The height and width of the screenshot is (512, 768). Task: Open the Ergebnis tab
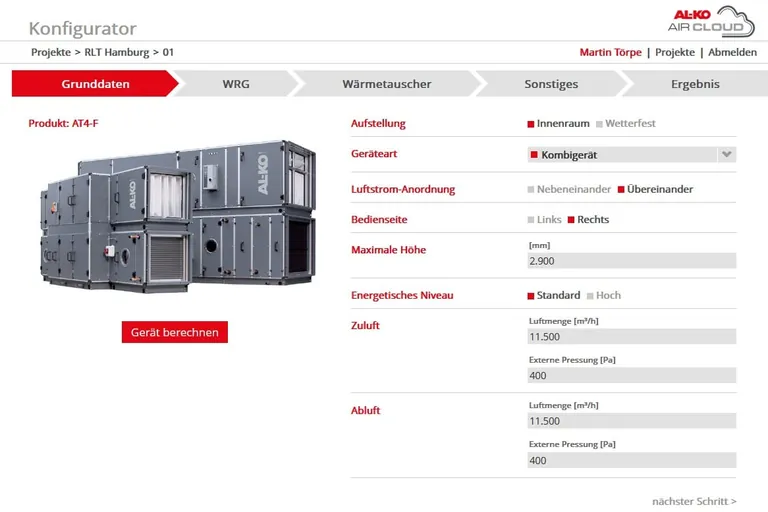point(695,84)
